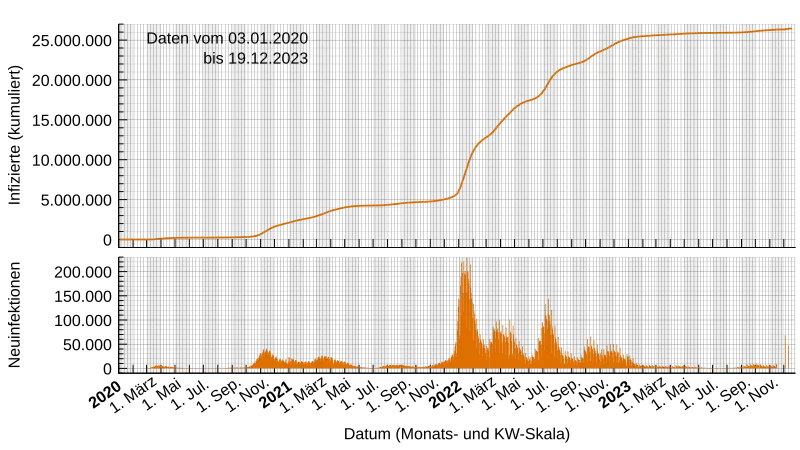
Task: Click the left start of the cumulative line
Action: pos(122,240)
